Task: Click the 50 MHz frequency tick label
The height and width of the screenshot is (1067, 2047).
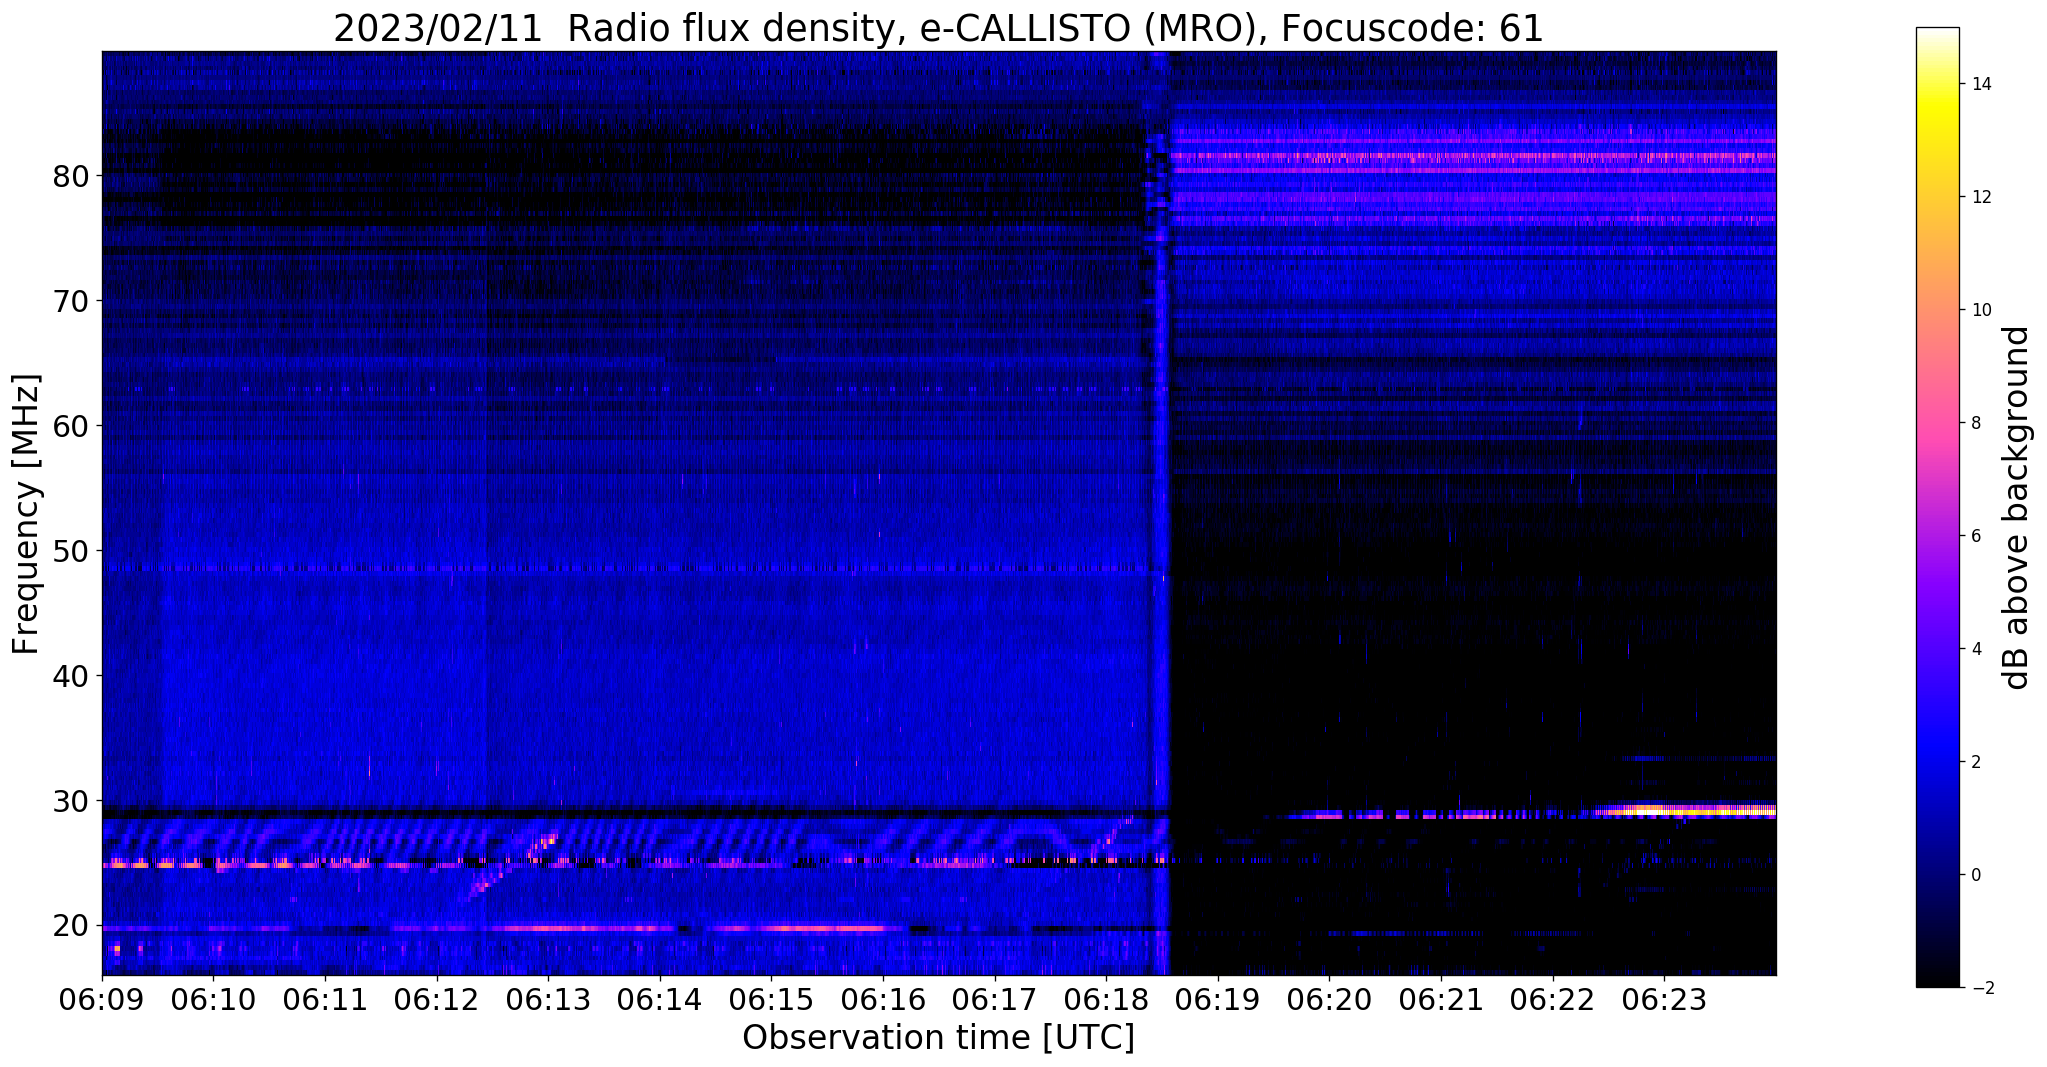Action: pyautogui.click(x=71, y=551)
